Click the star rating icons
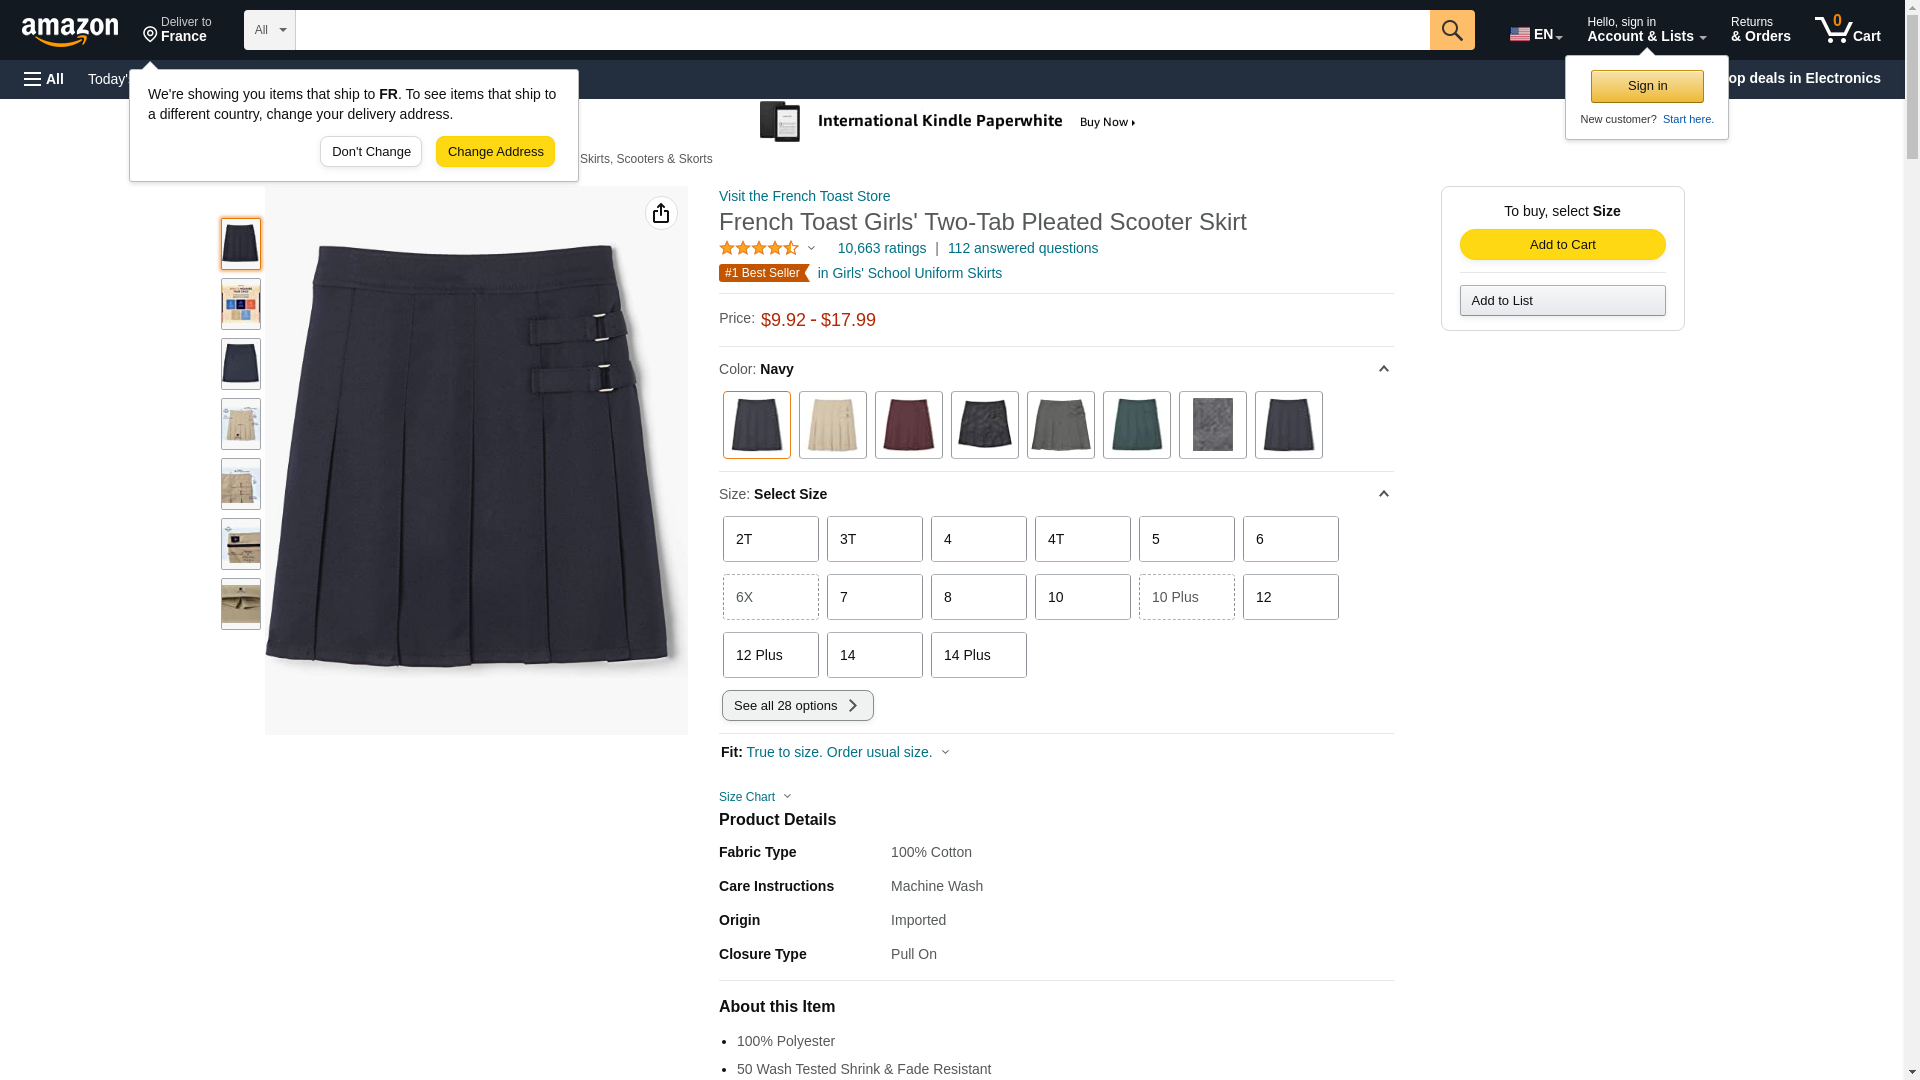 tap(759, 248)
